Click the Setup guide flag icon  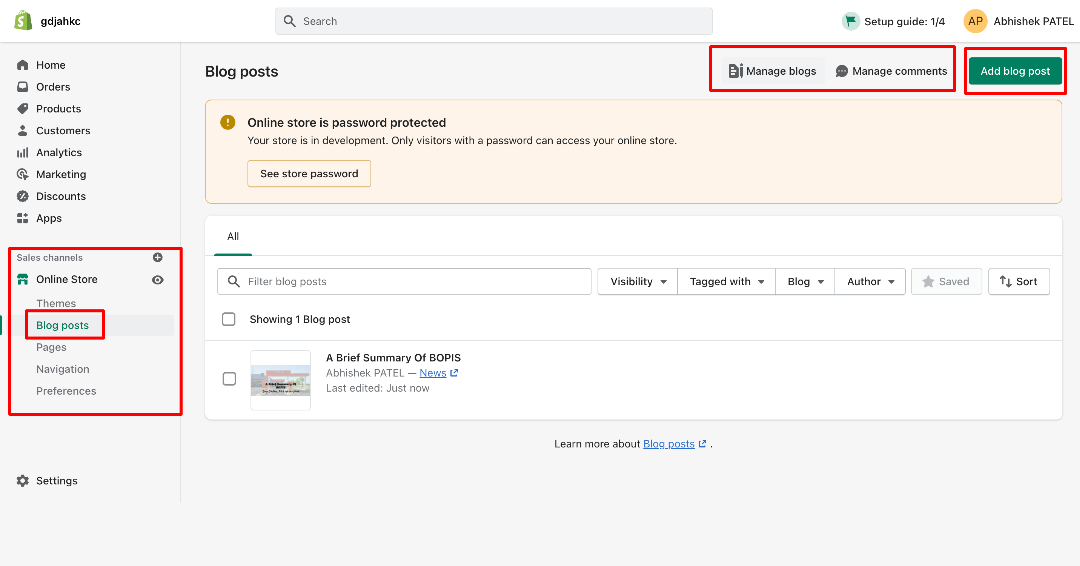tap(851, 21)
